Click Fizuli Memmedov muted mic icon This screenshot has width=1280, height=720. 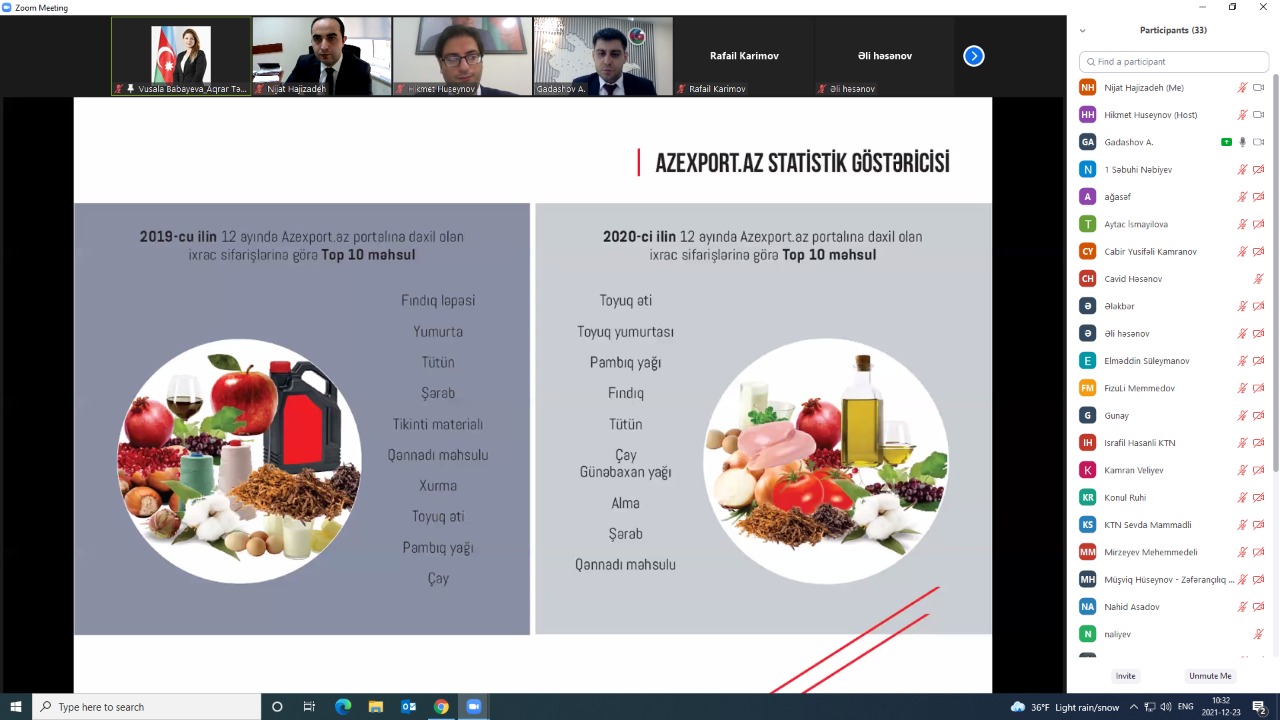click(1243, 388)
